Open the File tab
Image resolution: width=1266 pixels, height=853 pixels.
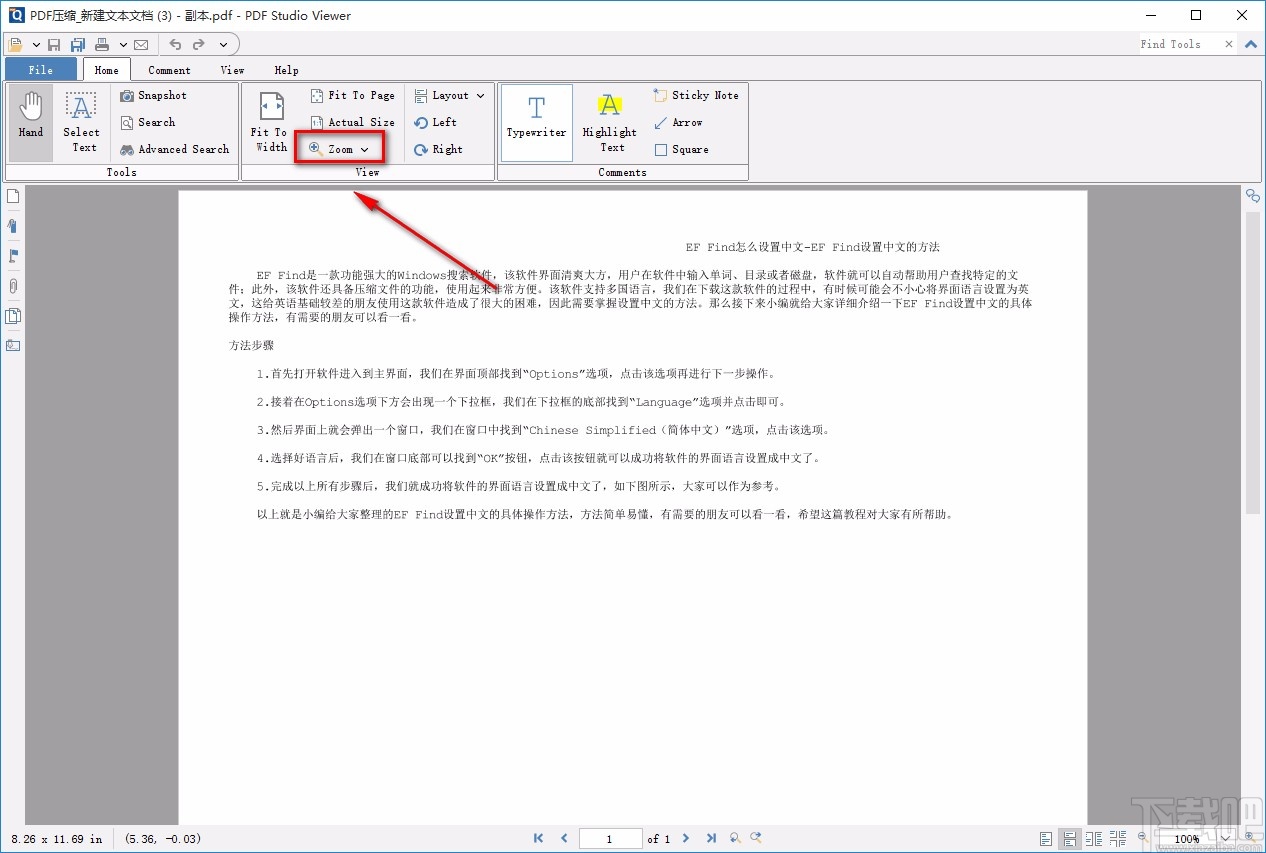pos(41,70)
